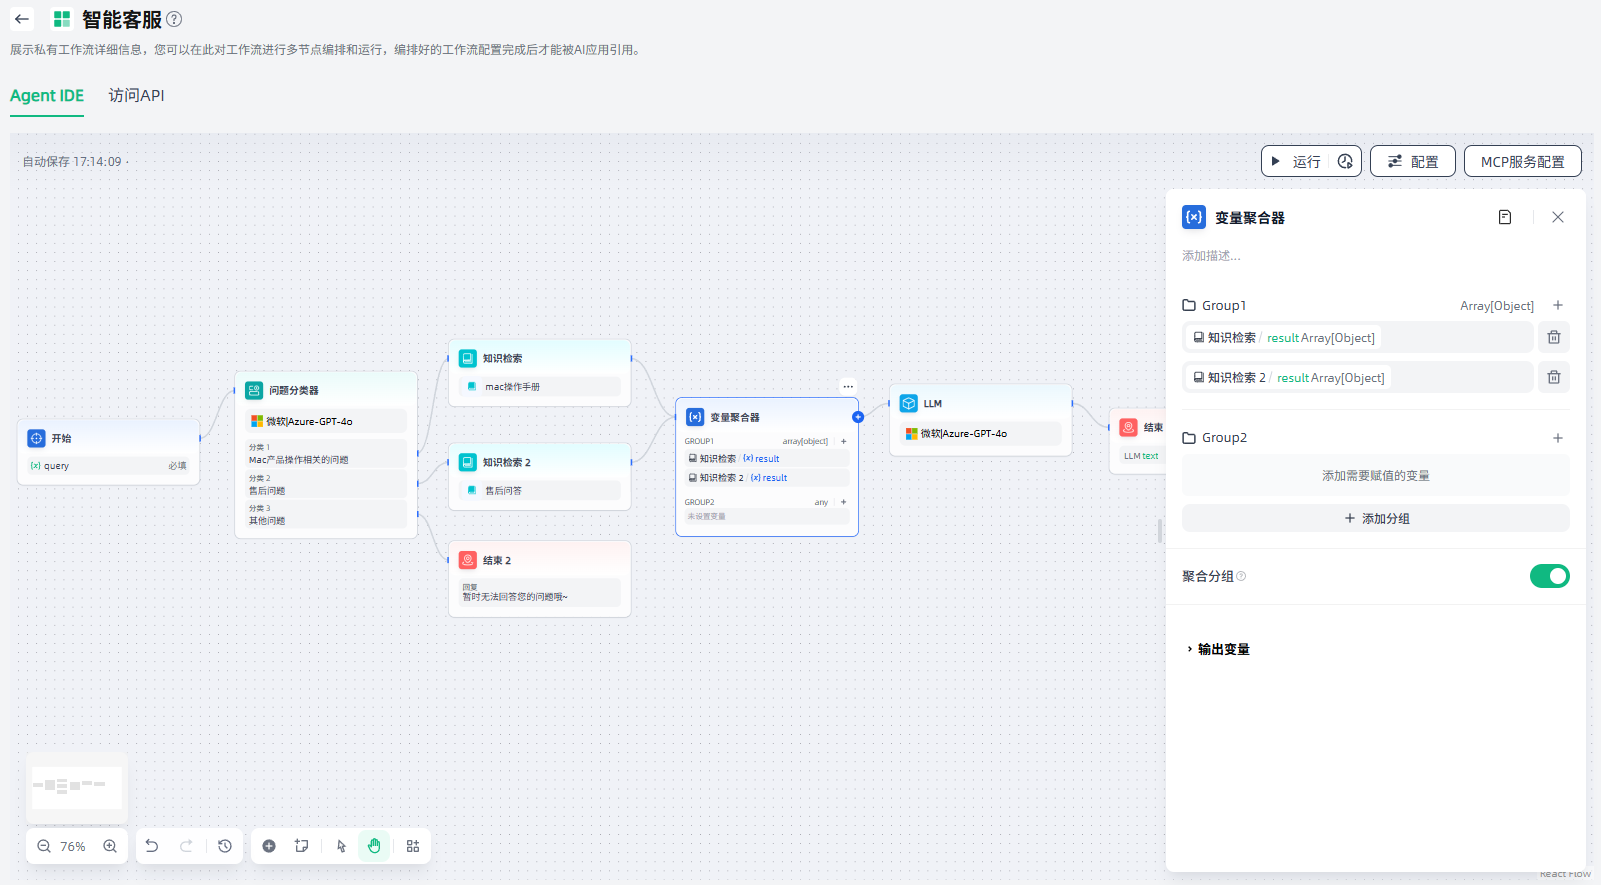1601x885 pixels.
Task: Add a variable to Group1 with plus
Action: pyautogui.click(x=1557, y=305)
